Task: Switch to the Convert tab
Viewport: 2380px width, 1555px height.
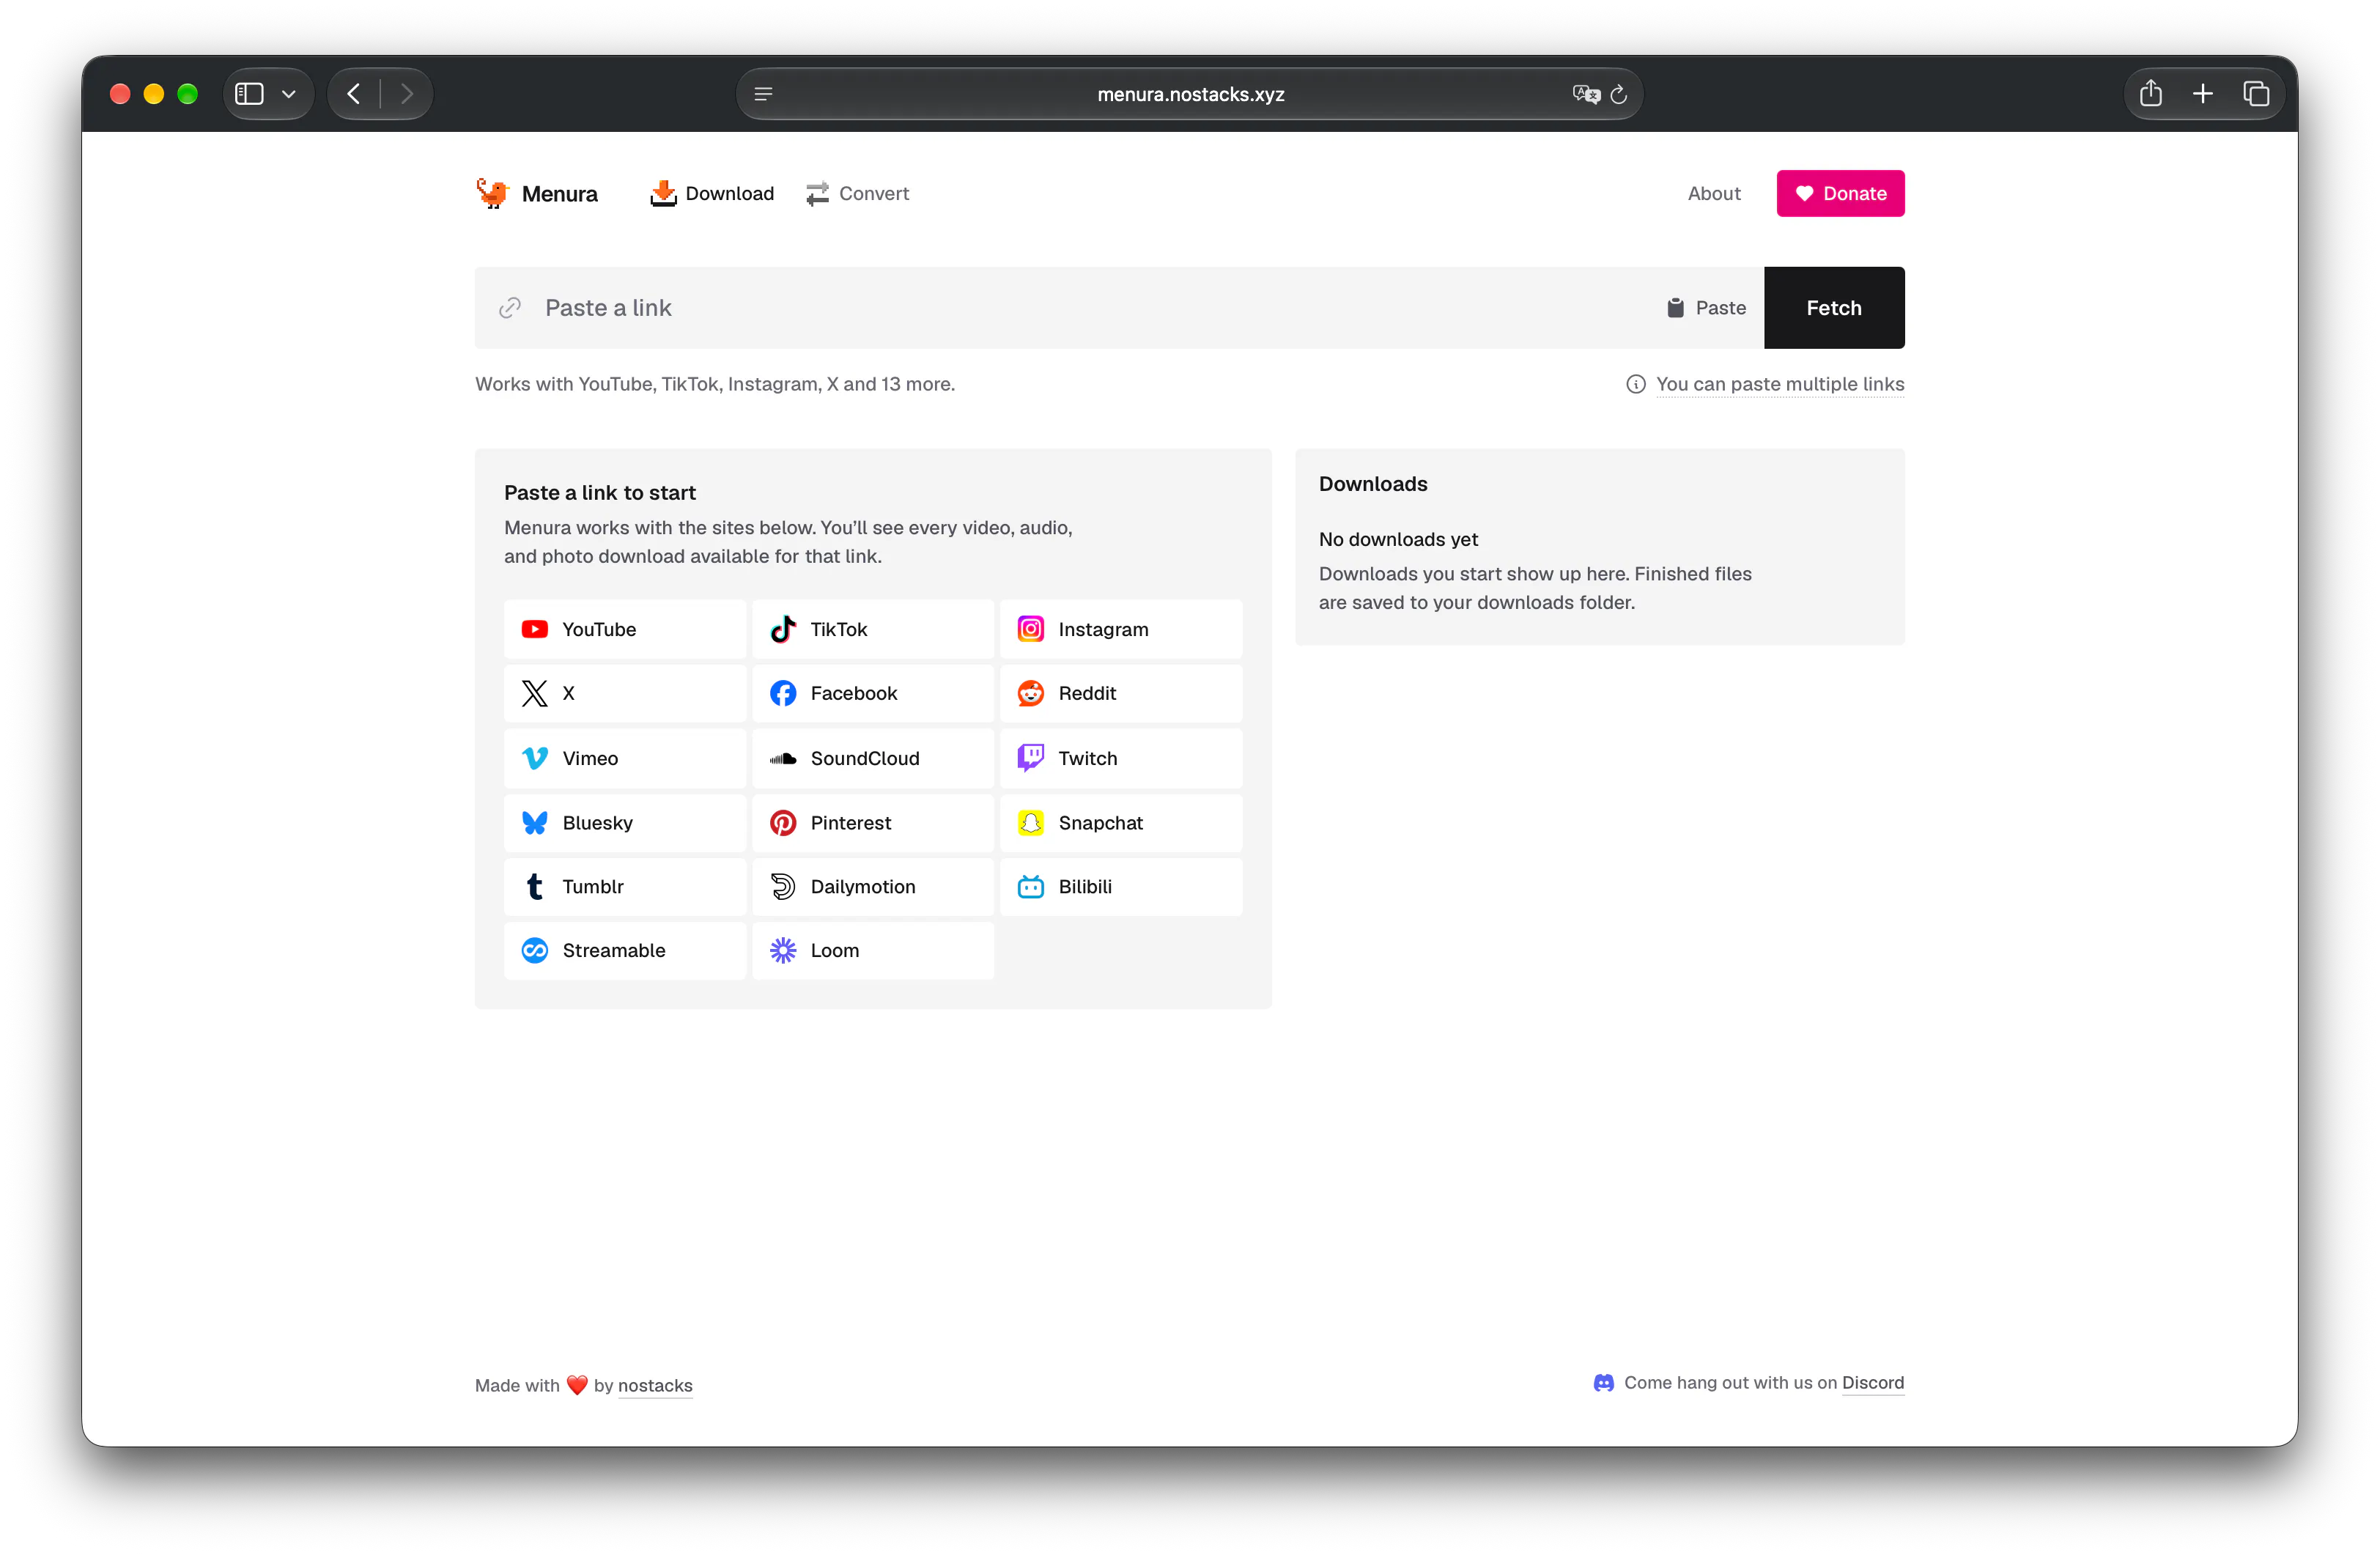Action: point(858,193)
